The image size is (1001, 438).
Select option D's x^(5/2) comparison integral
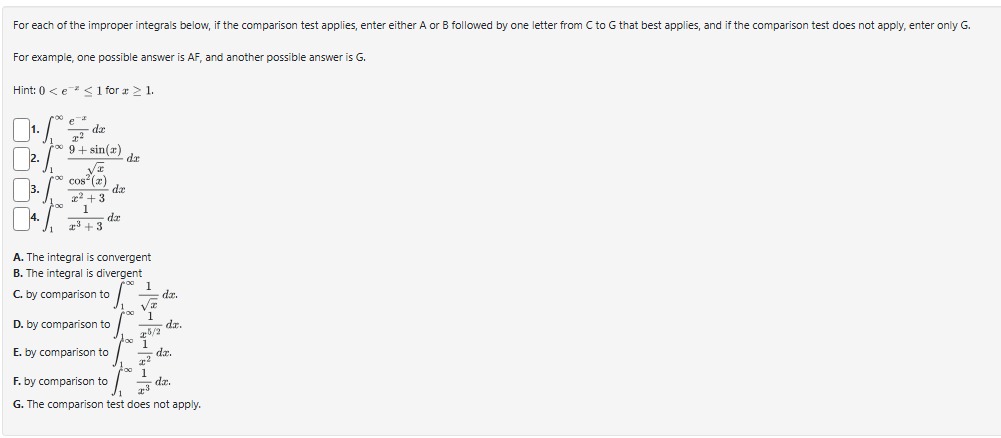148,324
